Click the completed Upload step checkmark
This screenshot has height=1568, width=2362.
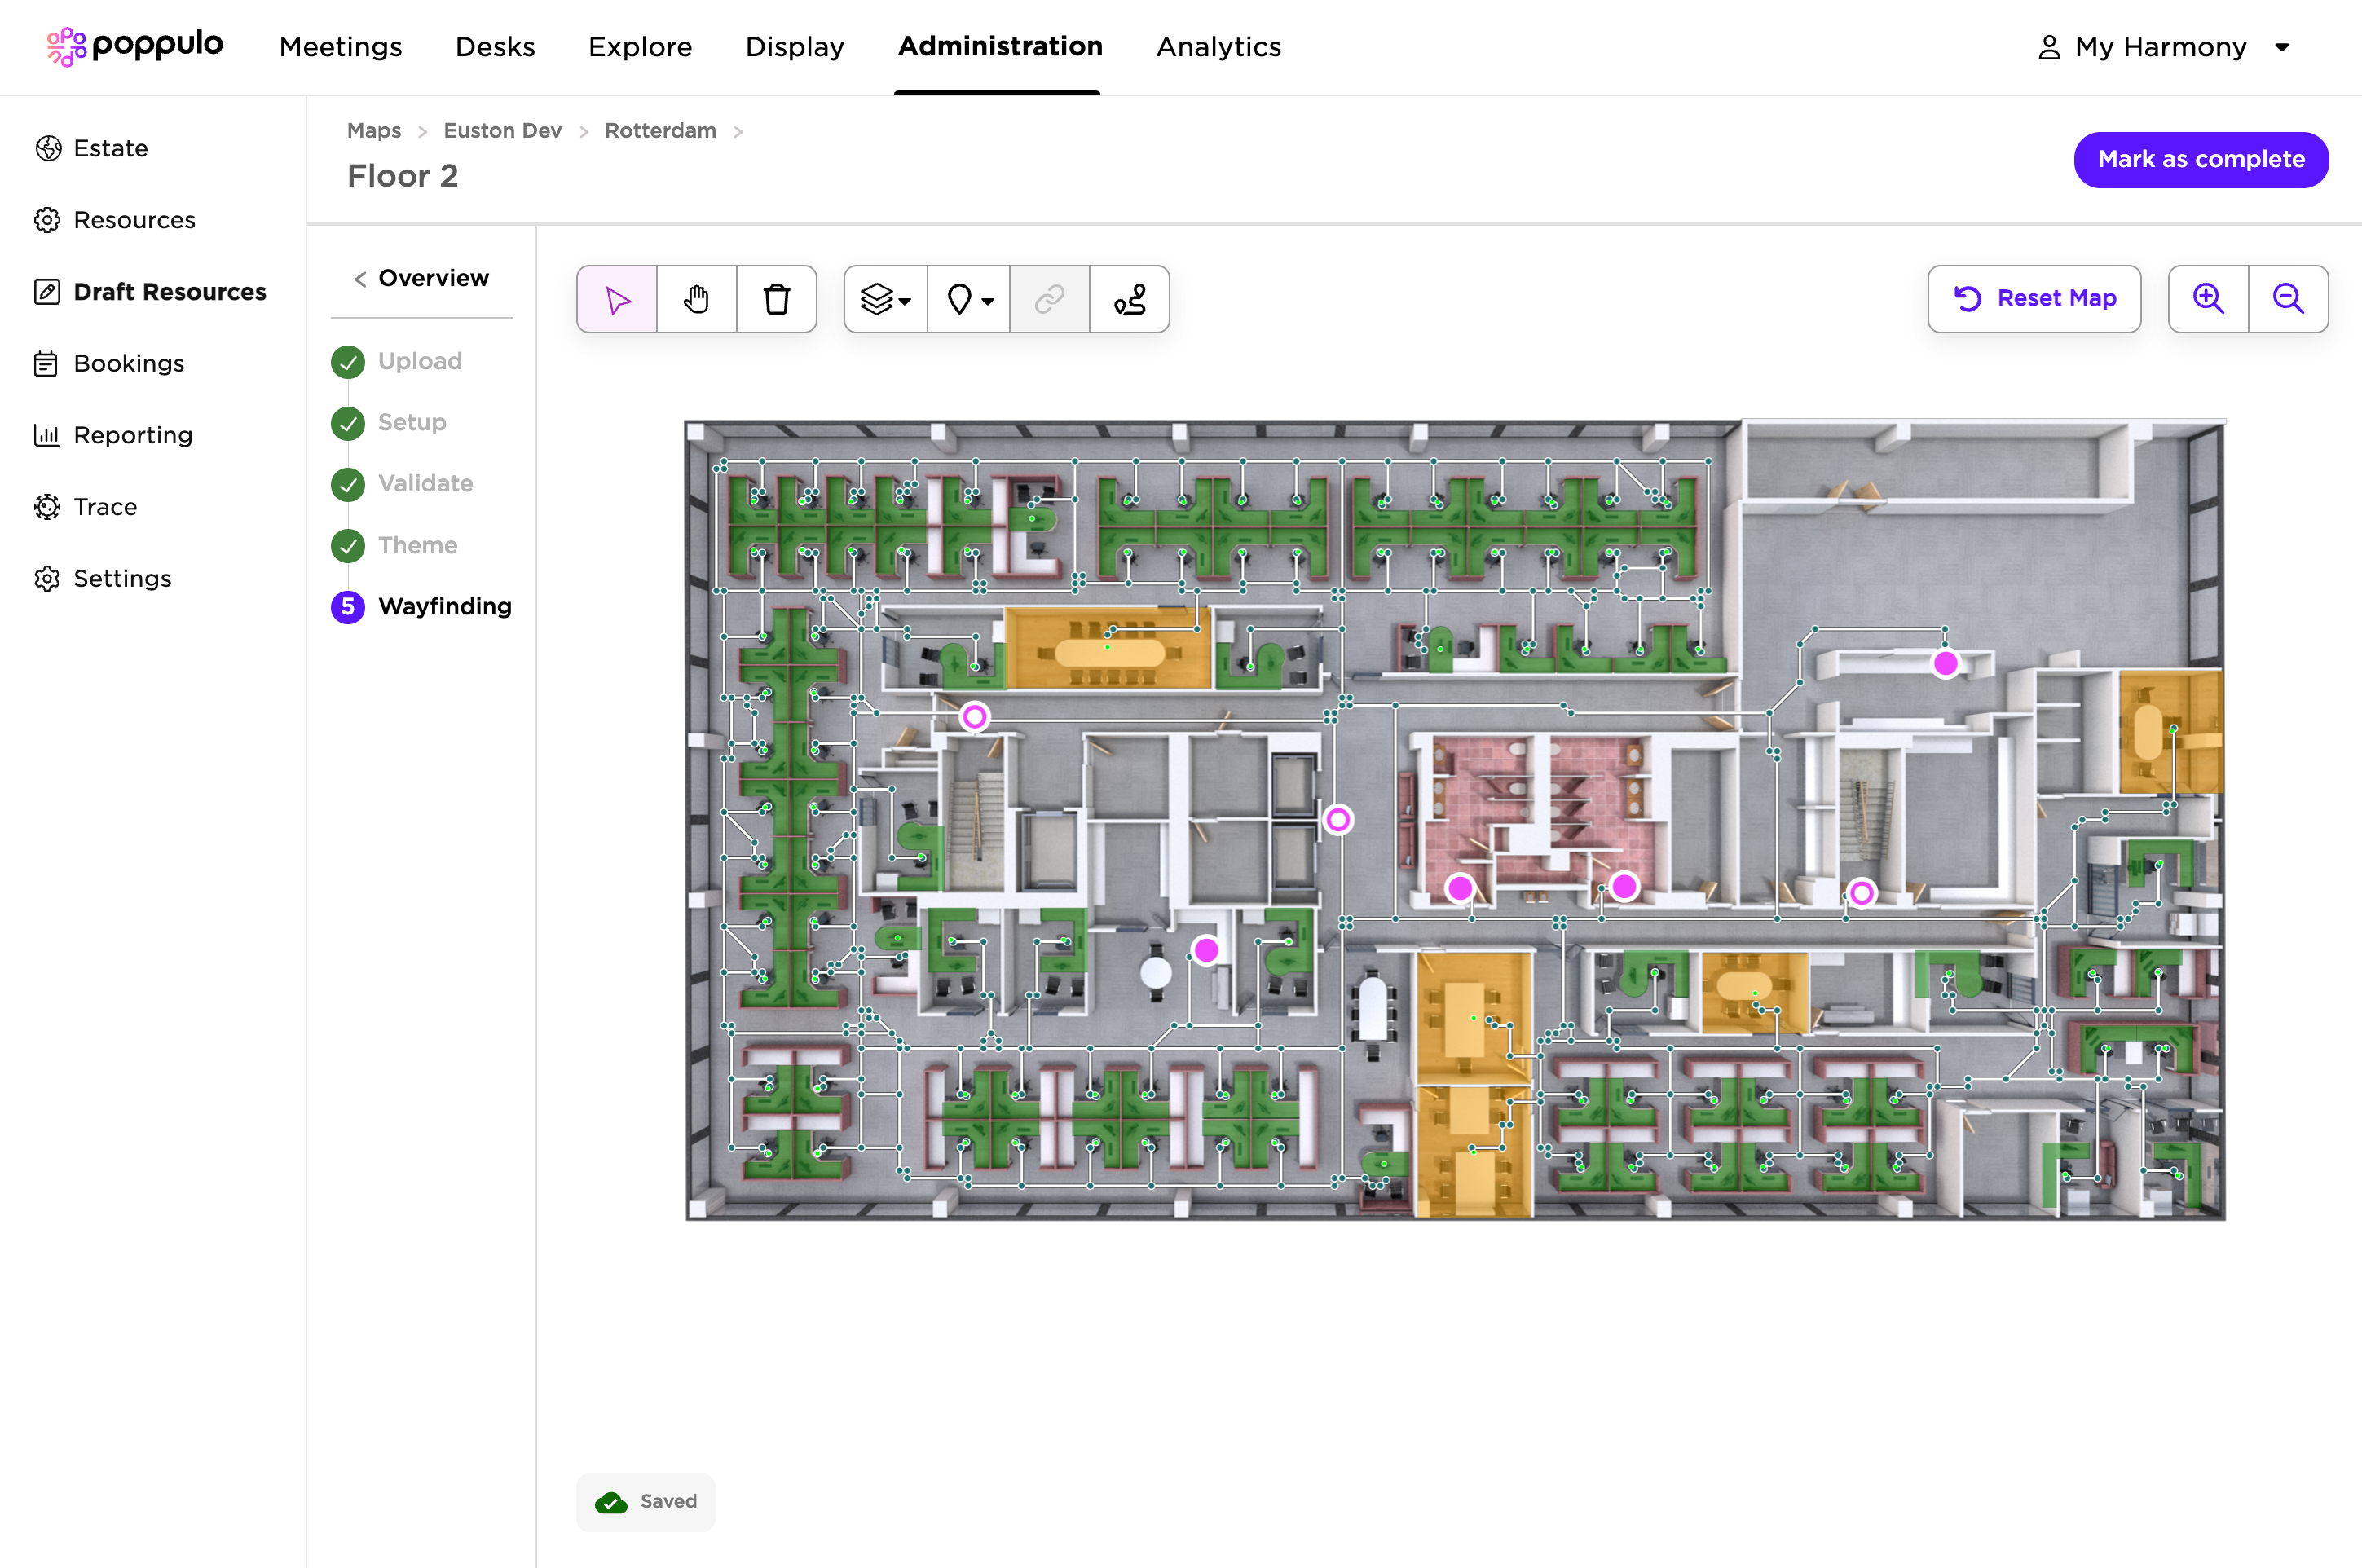coord(348,362)
